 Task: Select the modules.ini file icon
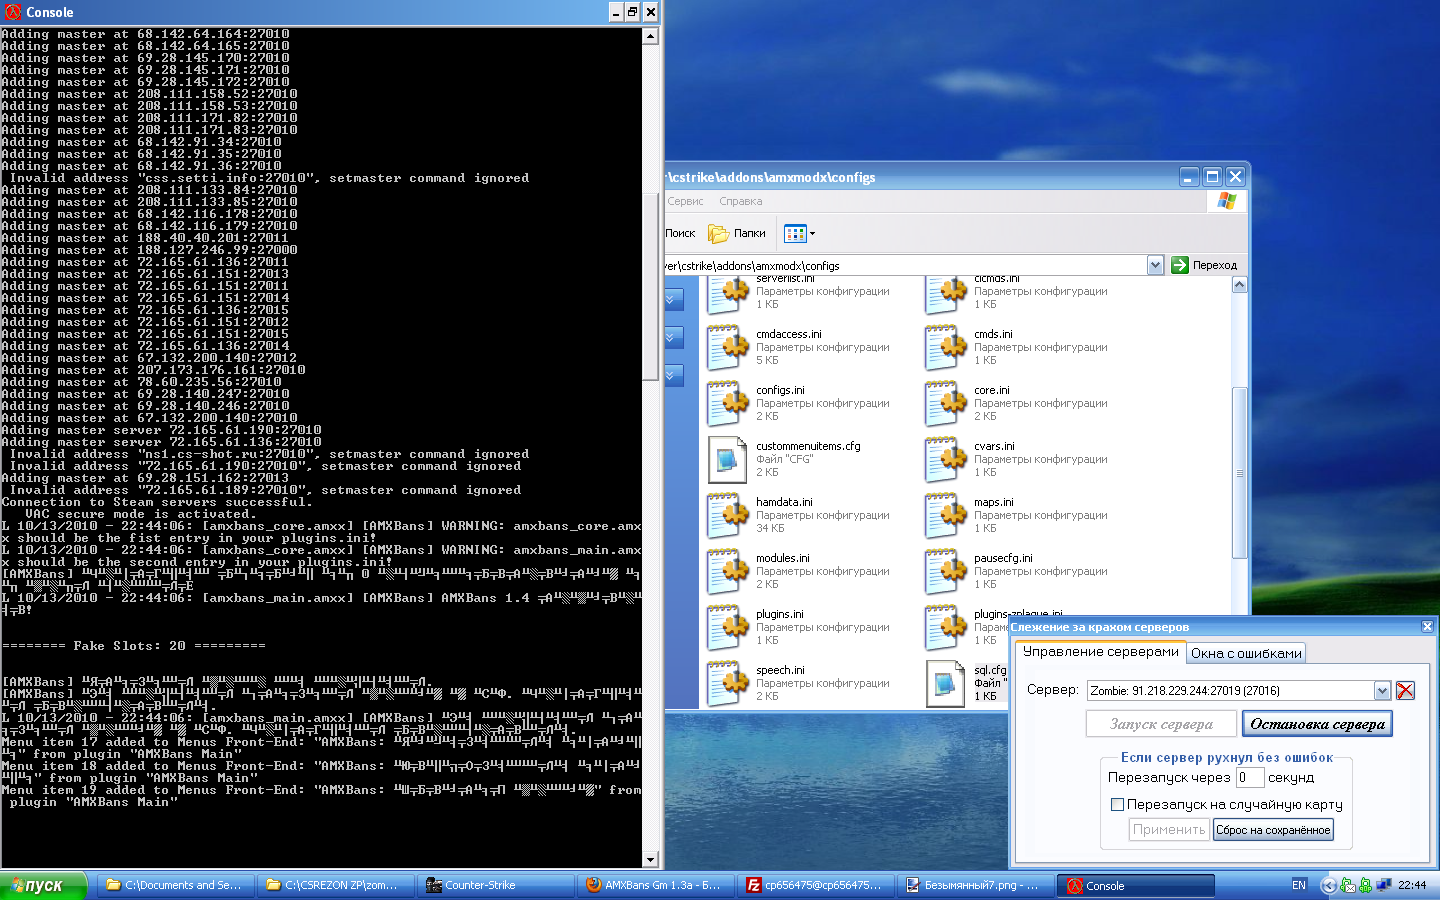pyautogui.click(x=729, y=572)
